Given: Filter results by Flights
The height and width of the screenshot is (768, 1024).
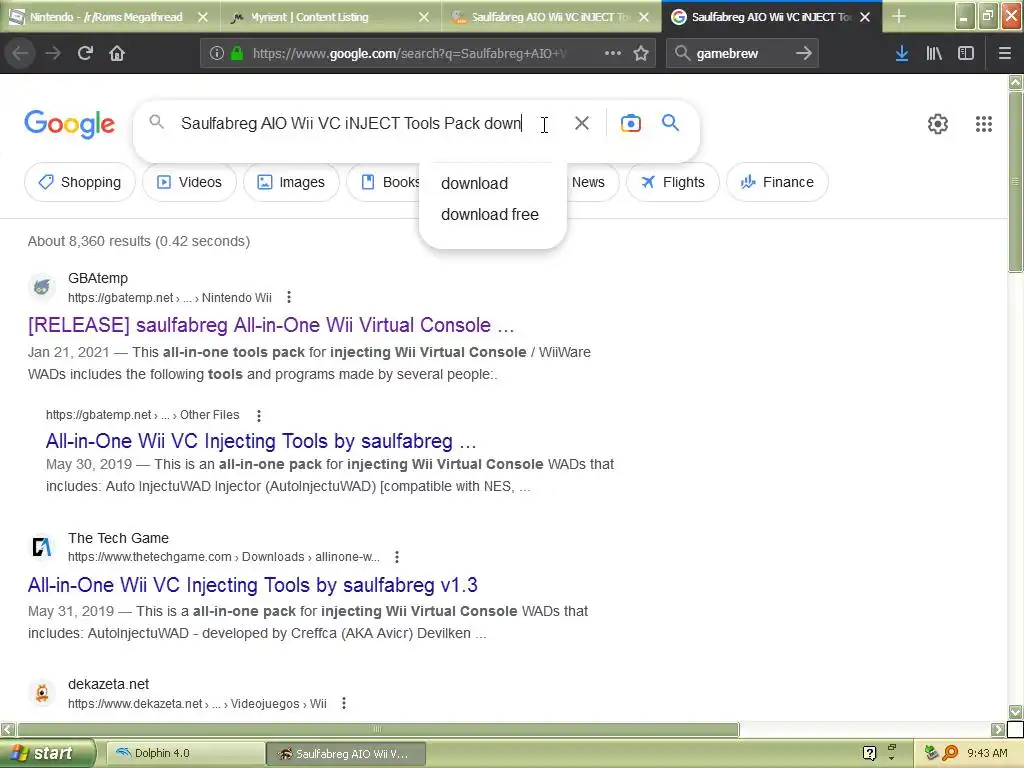Looking at the screenshot, I should coord(673,182).
